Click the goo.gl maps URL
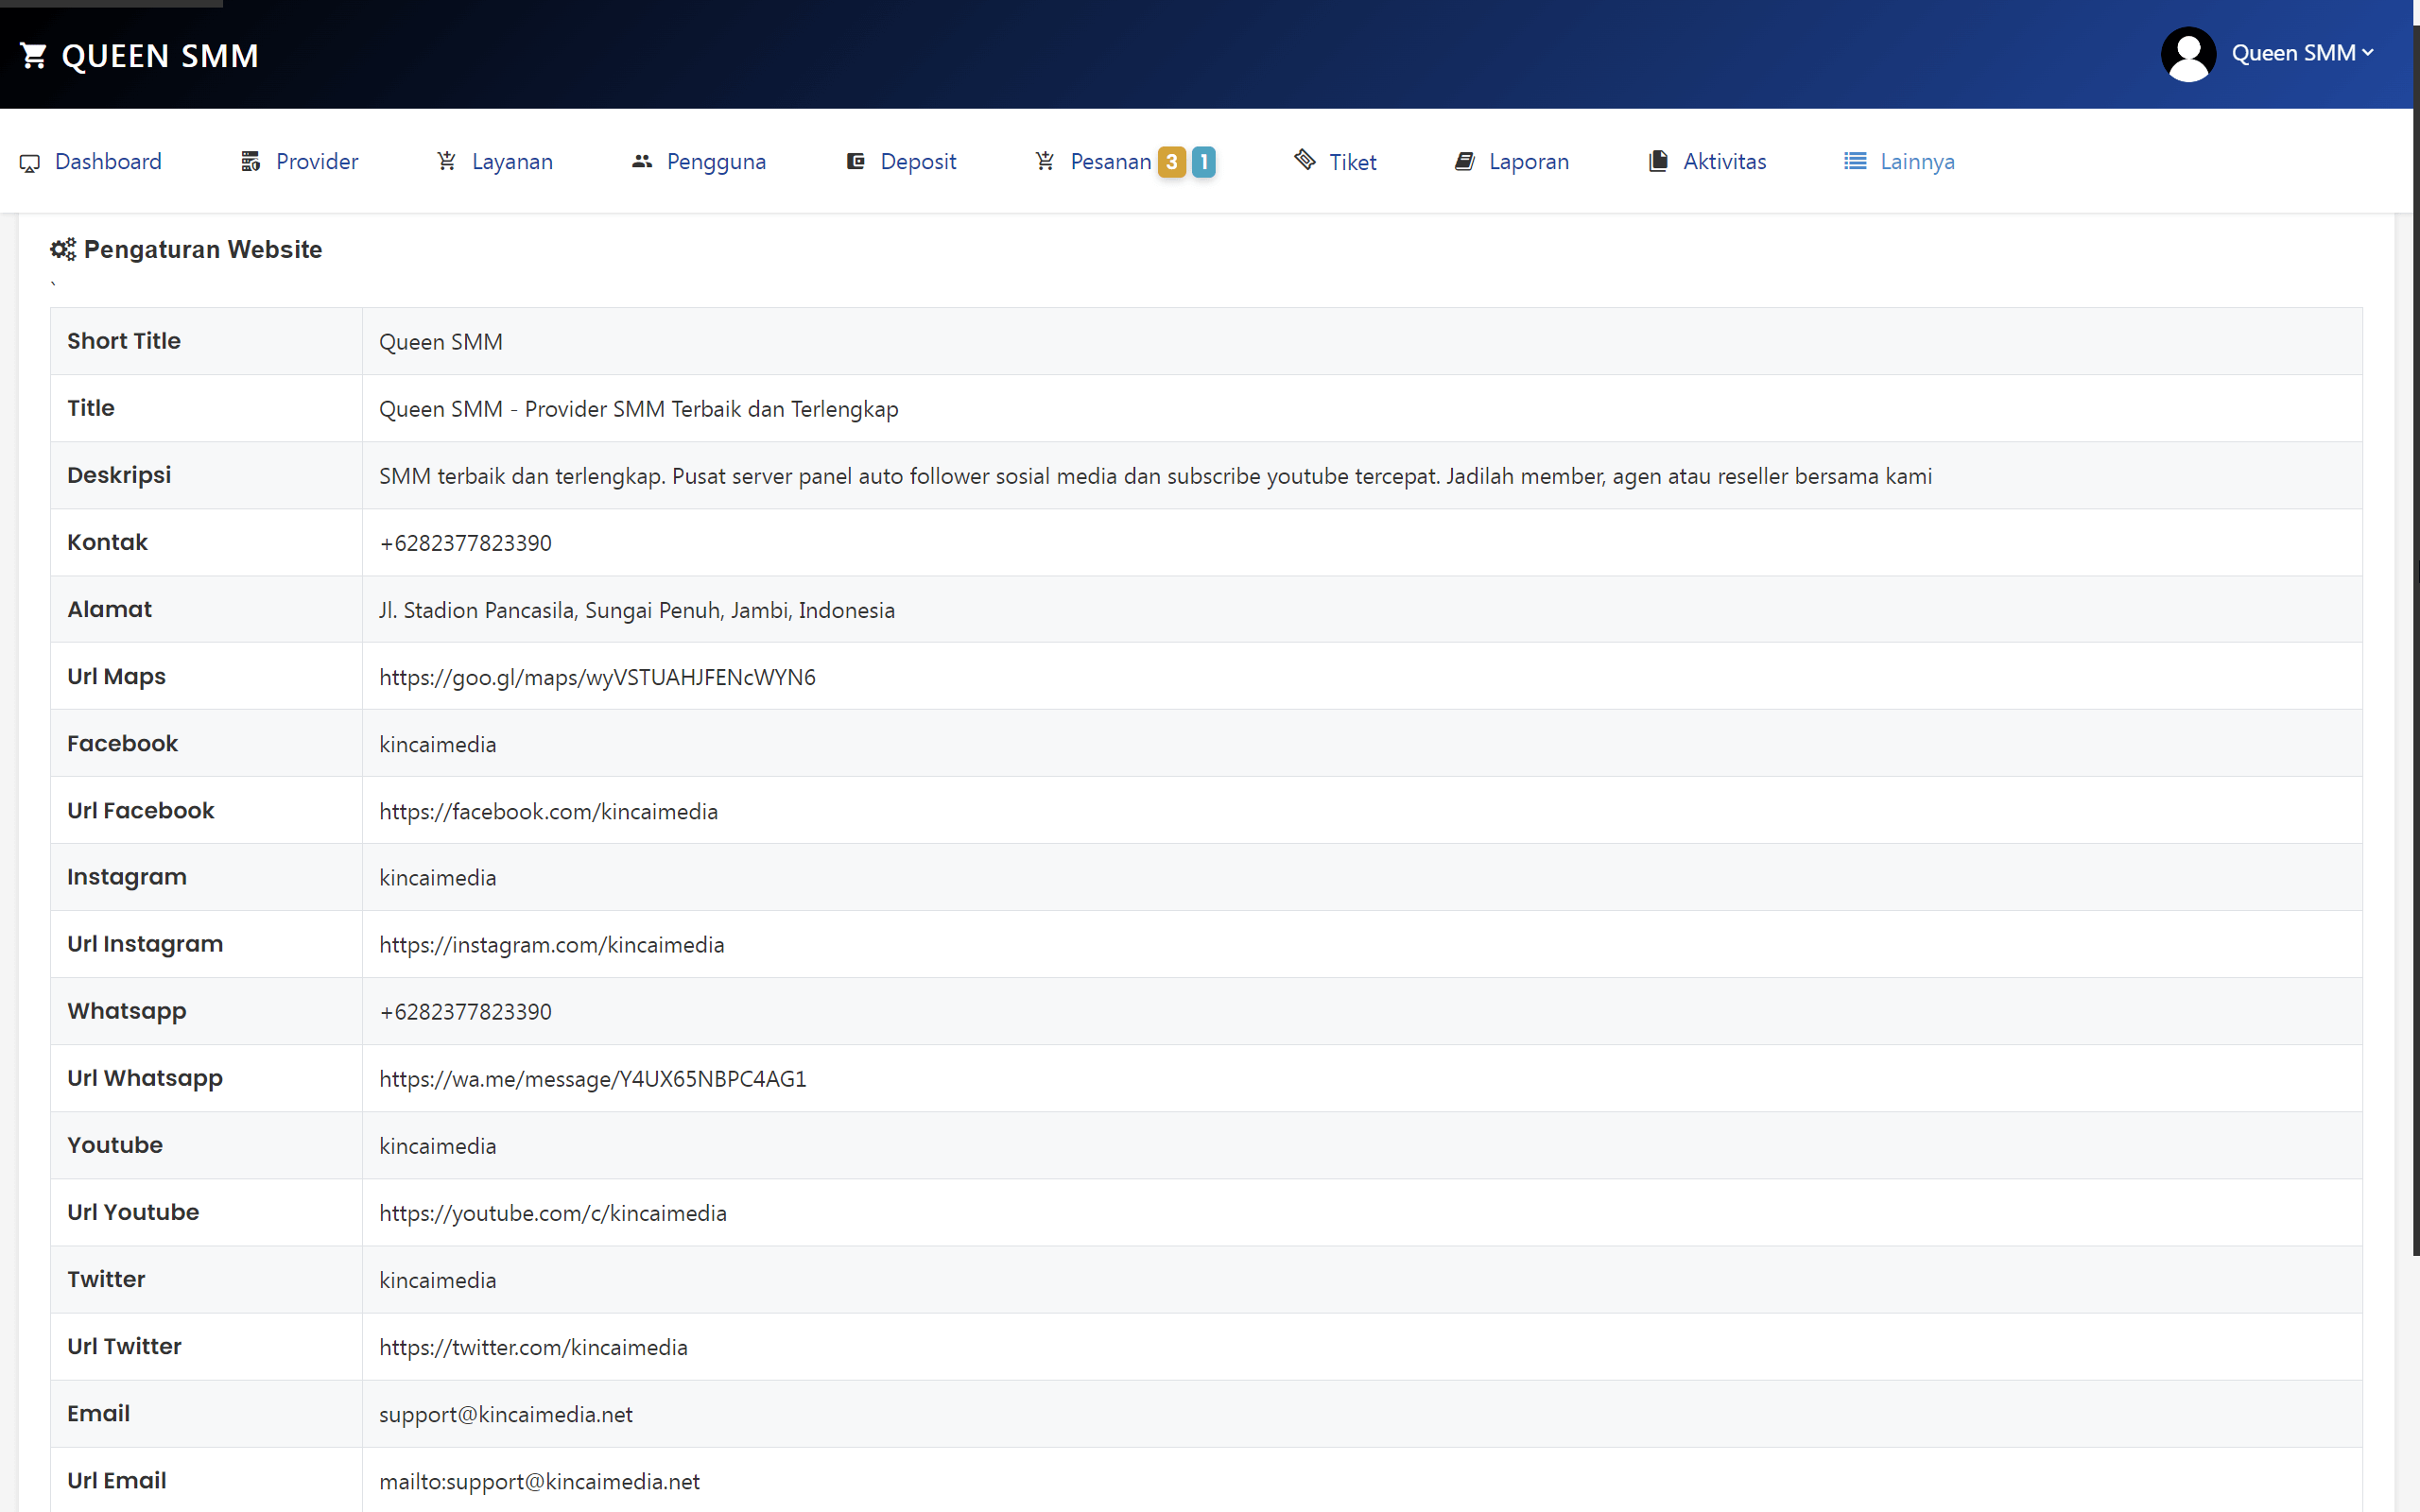The width and height of the screenshot is (2420, 1512). [x=597, y=677]
